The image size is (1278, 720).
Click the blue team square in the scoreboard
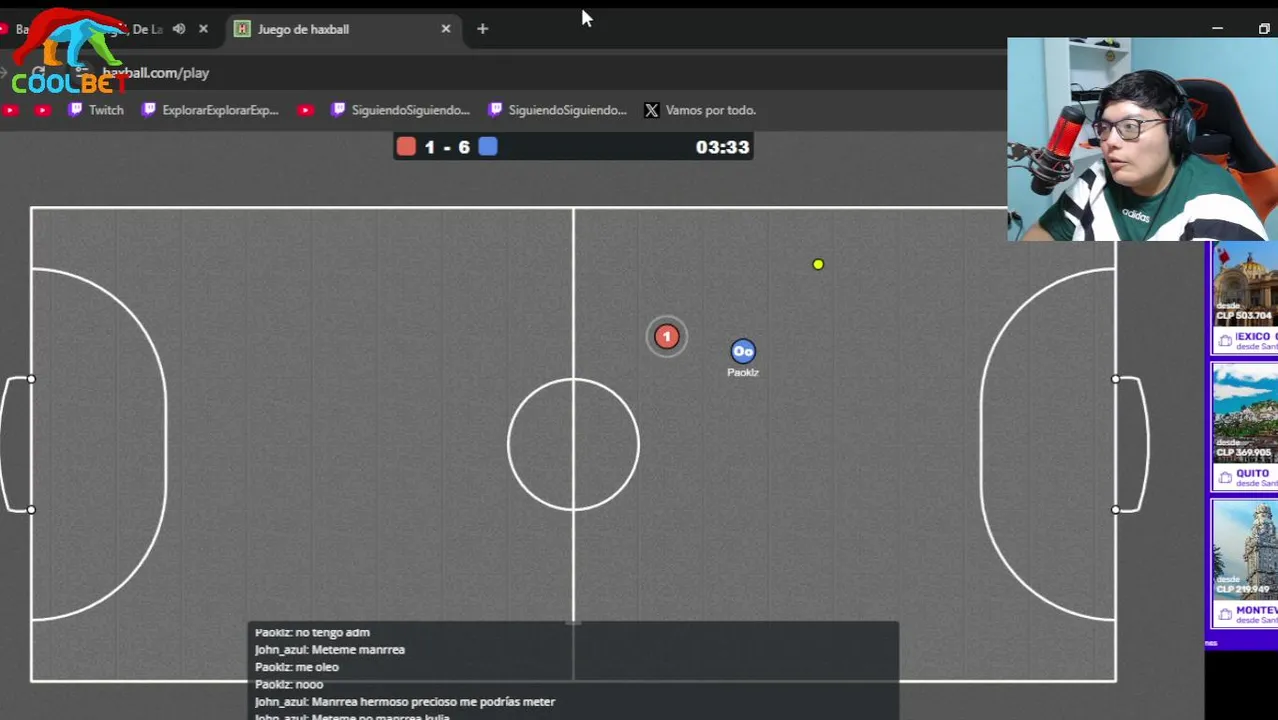pos(488,147)
